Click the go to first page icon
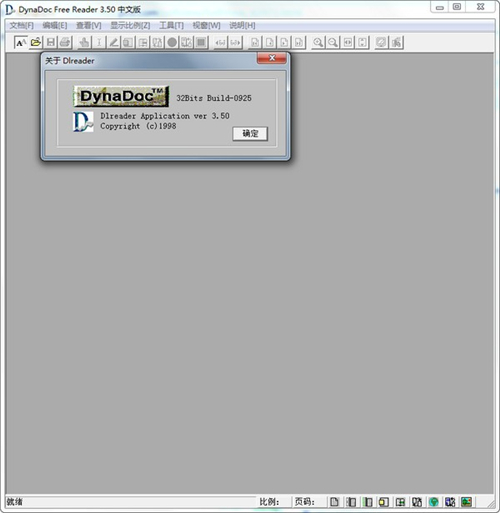Screen dimensions: 500x513 (255, 43)
